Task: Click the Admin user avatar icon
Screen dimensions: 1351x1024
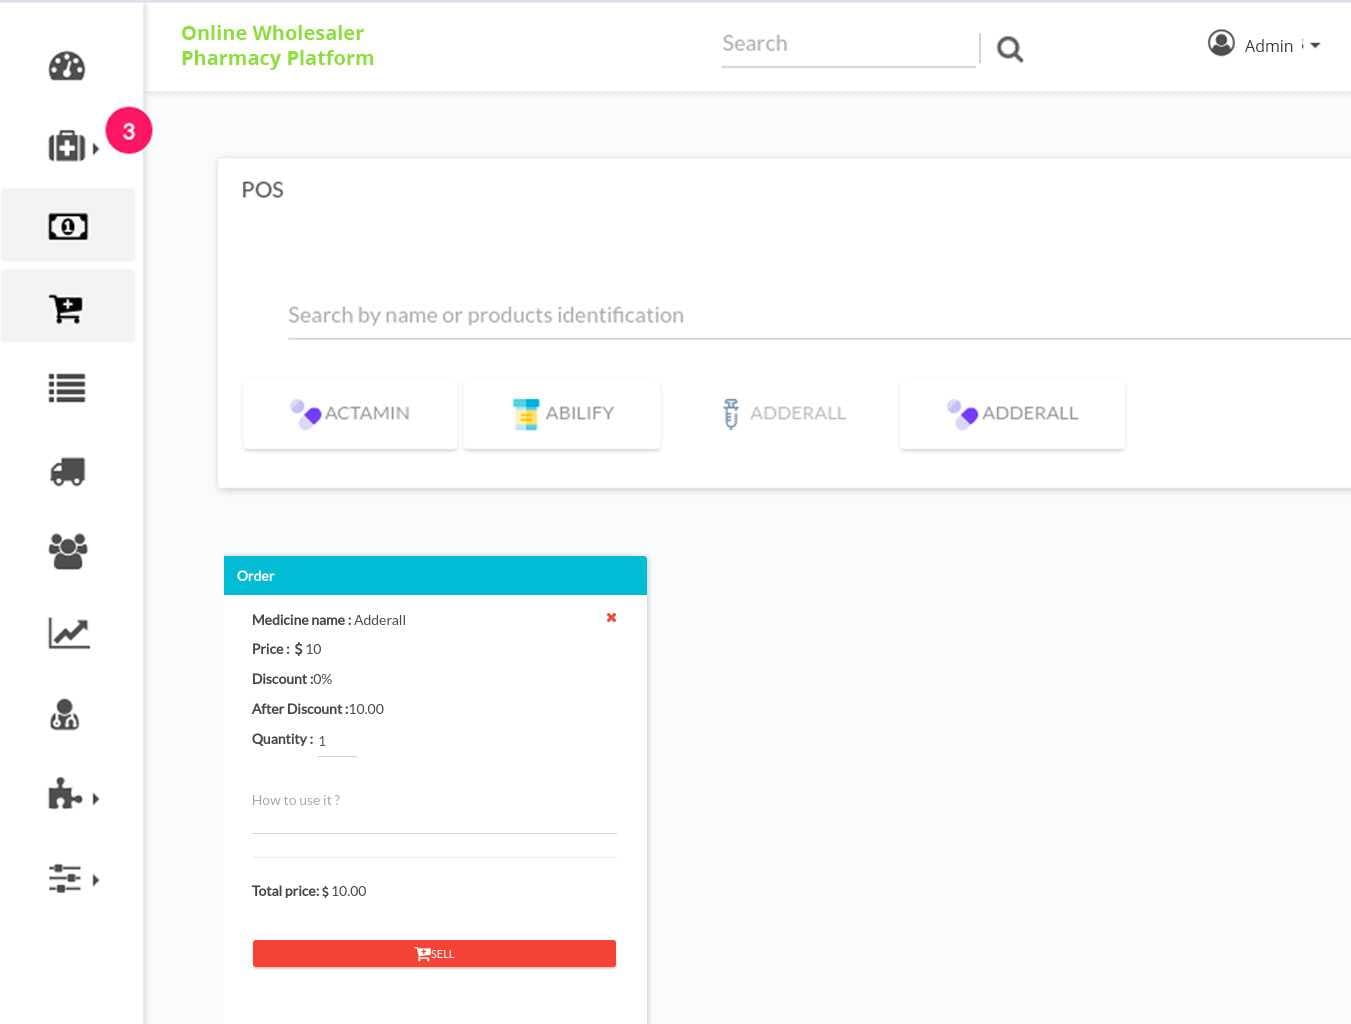Action: [x=1221, y=43]
